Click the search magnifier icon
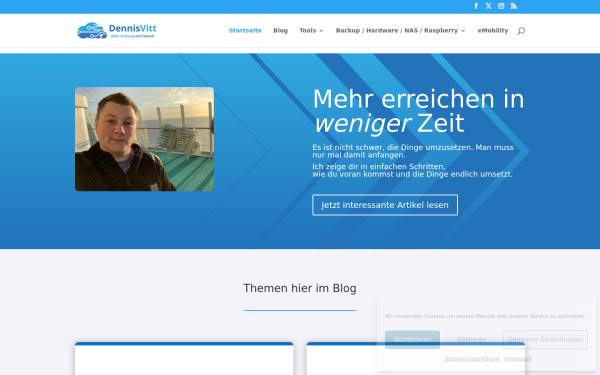Viewport: 600px width, 375px height. [521, 31]
